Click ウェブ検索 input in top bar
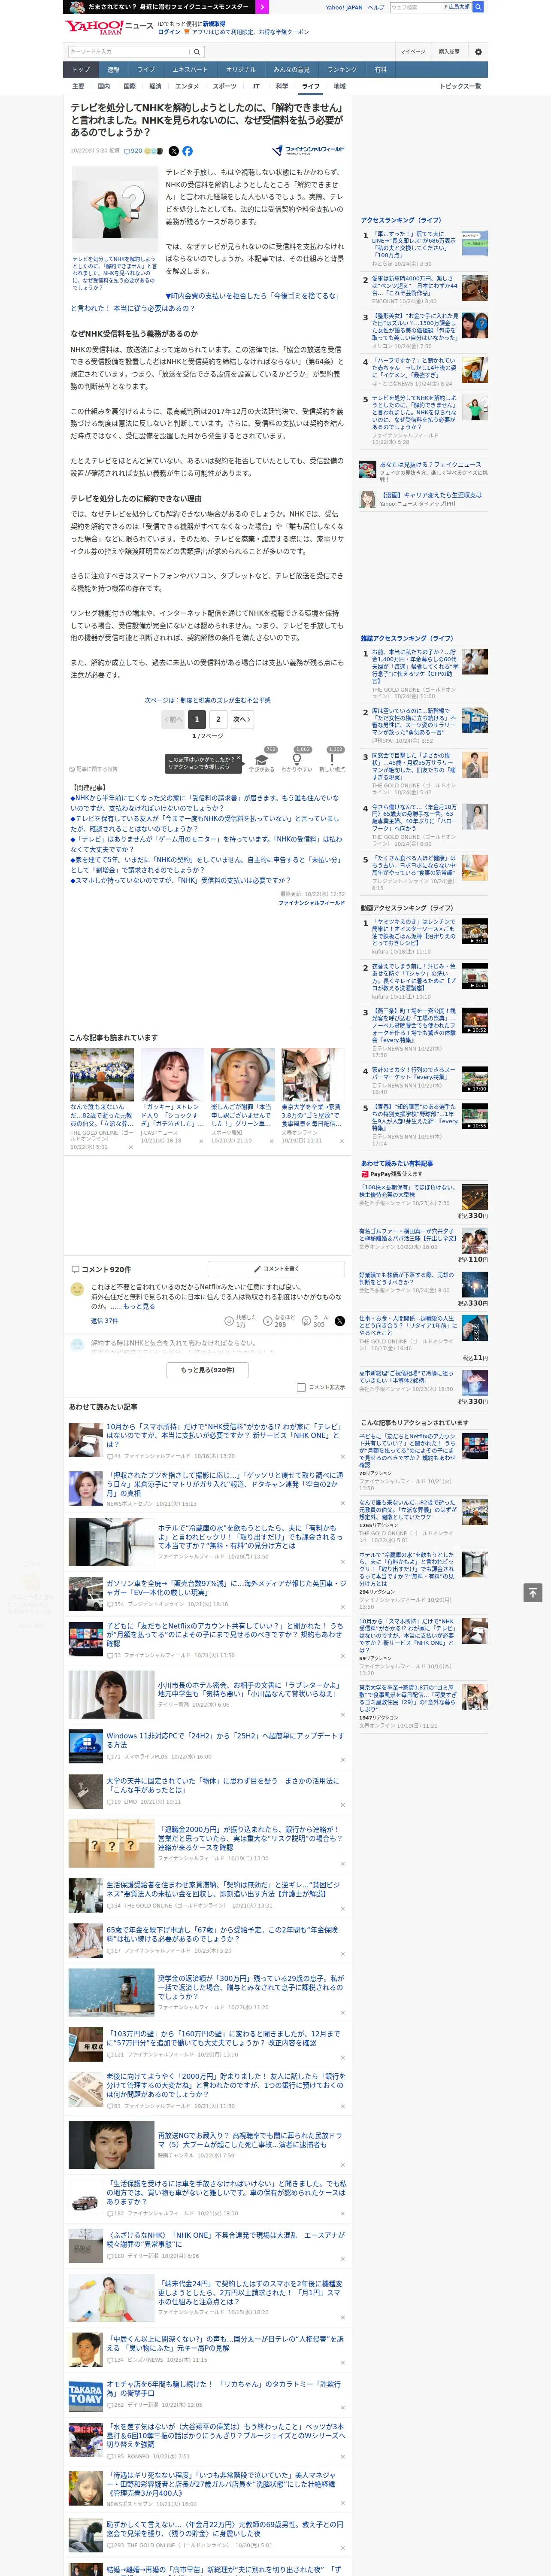The width and height of the screenshot is (551, 2576). (x=416, y=7)
